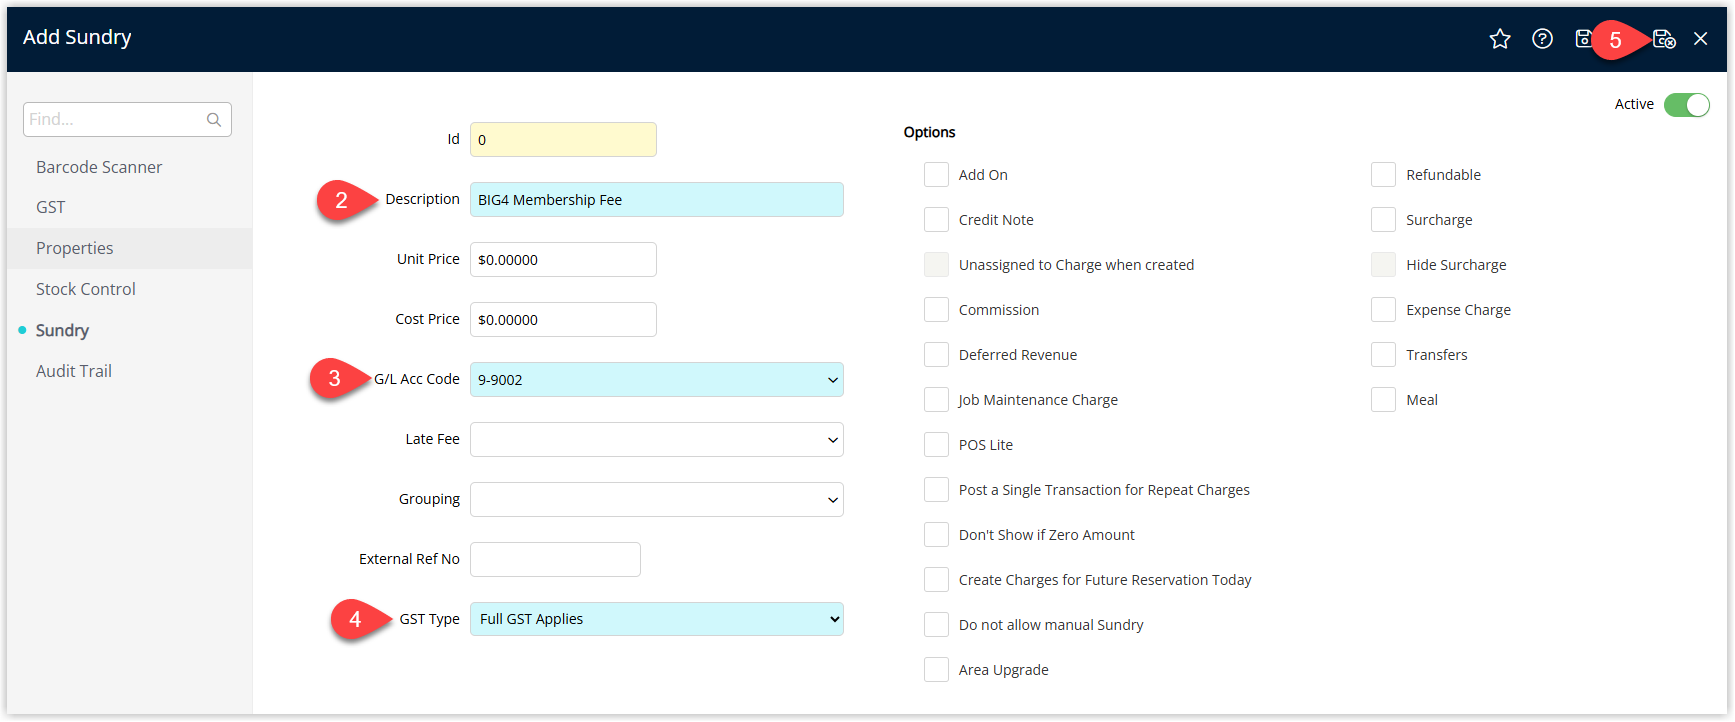
Task: Open the help question mark icon
Action: (1543, 39)
